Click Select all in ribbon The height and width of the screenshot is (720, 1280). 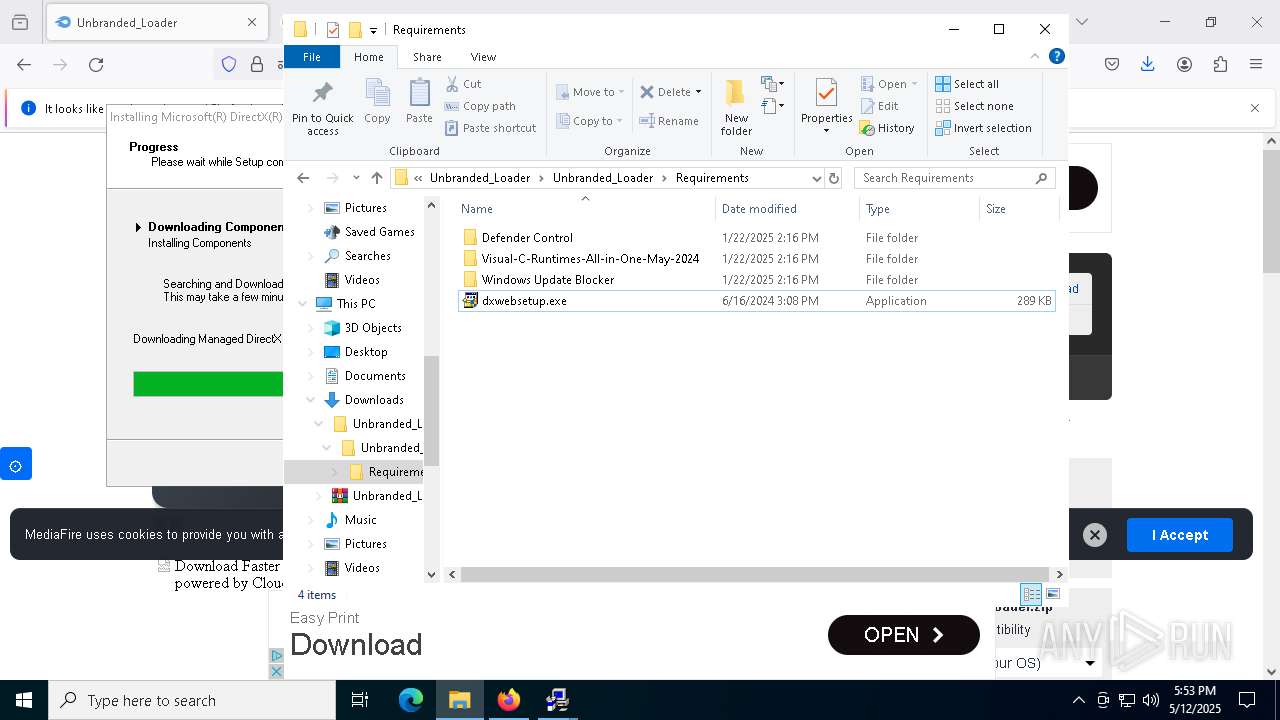click(x=967, y=84)
